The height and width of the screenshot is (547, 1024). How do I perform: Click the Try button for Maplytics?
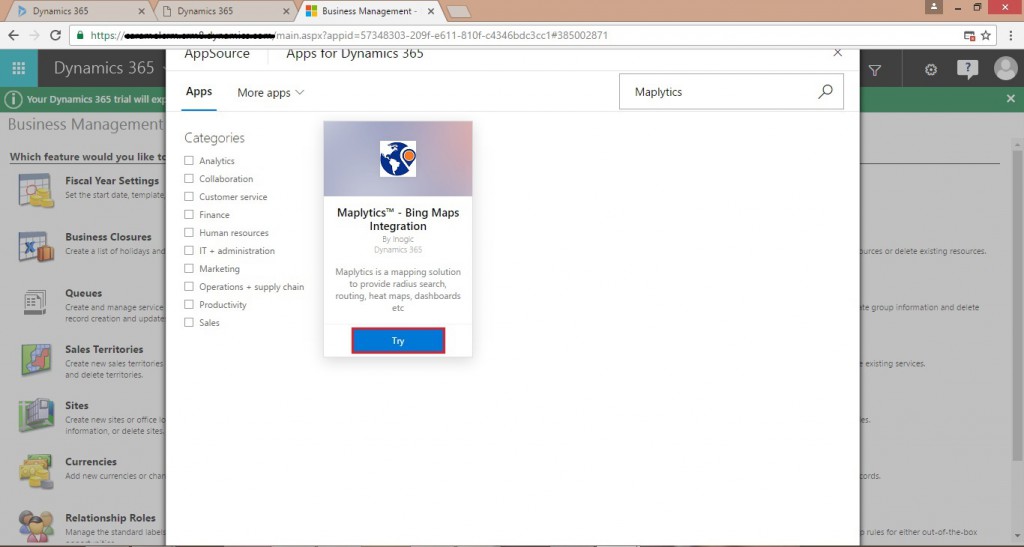[398, 341]
